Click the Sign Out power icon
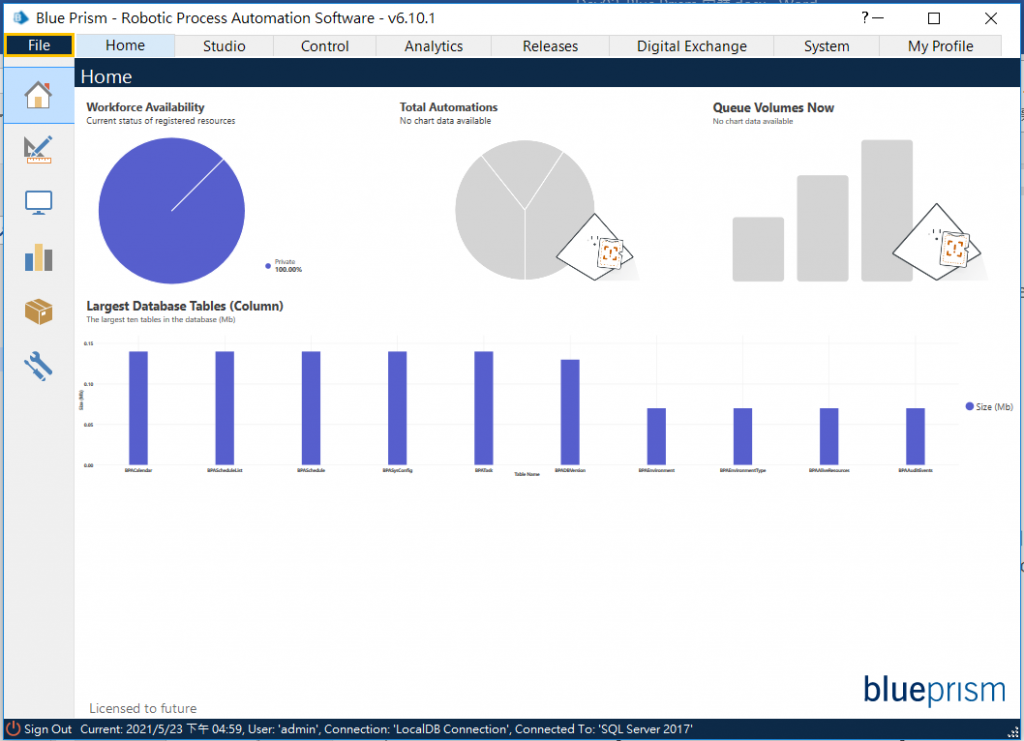The width and height of the screenshot is (1024, 741). (13, 728)
